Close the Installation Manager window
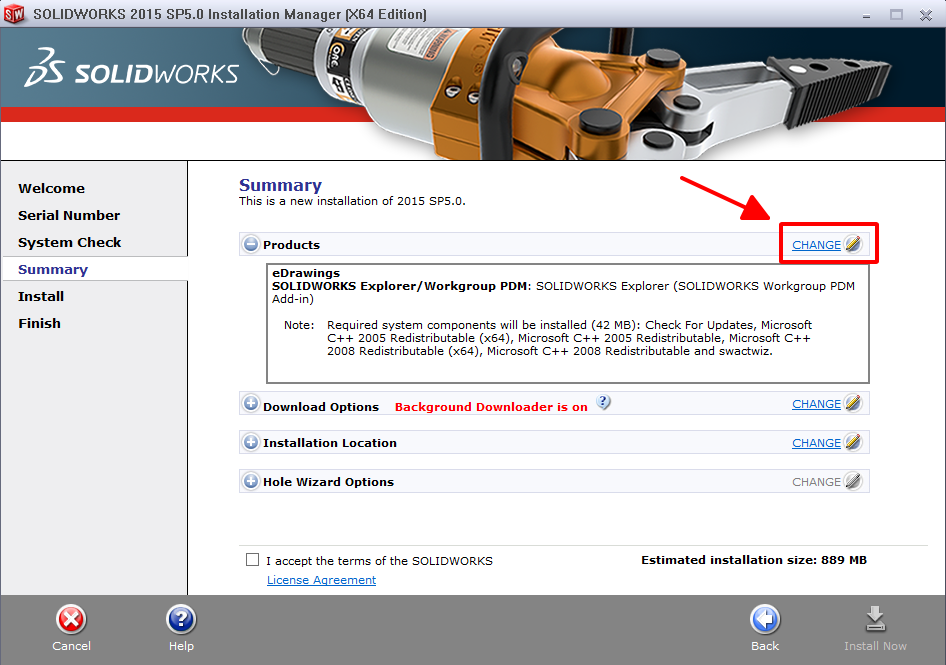 pos(926,14)
